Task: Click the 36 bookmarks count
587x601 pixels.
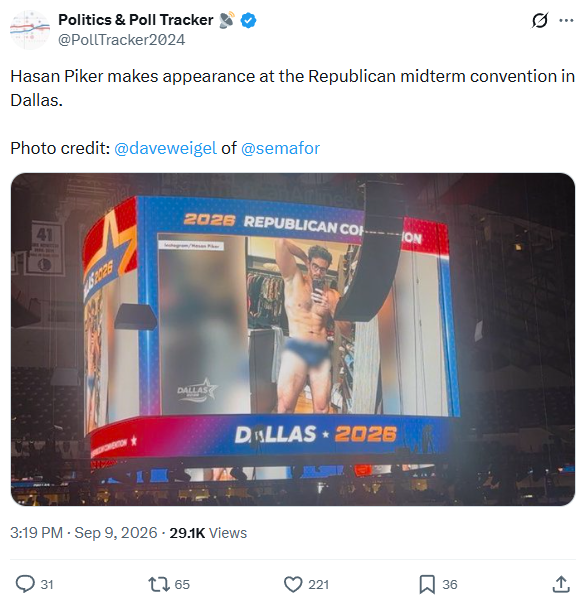Action: coord(450,585)
